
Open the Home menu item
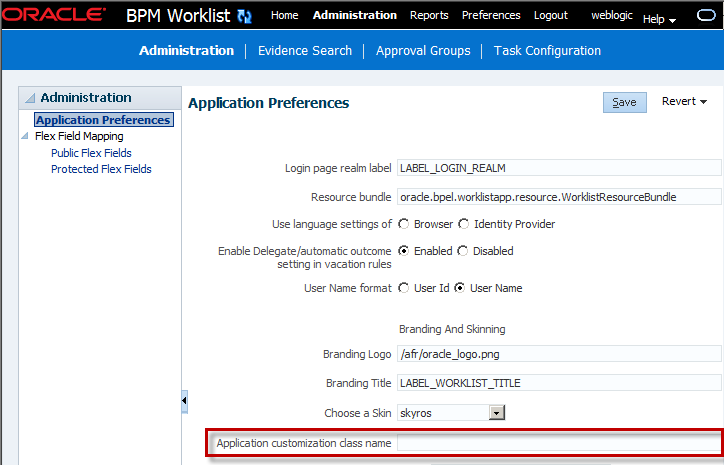(x=284, y=15)
